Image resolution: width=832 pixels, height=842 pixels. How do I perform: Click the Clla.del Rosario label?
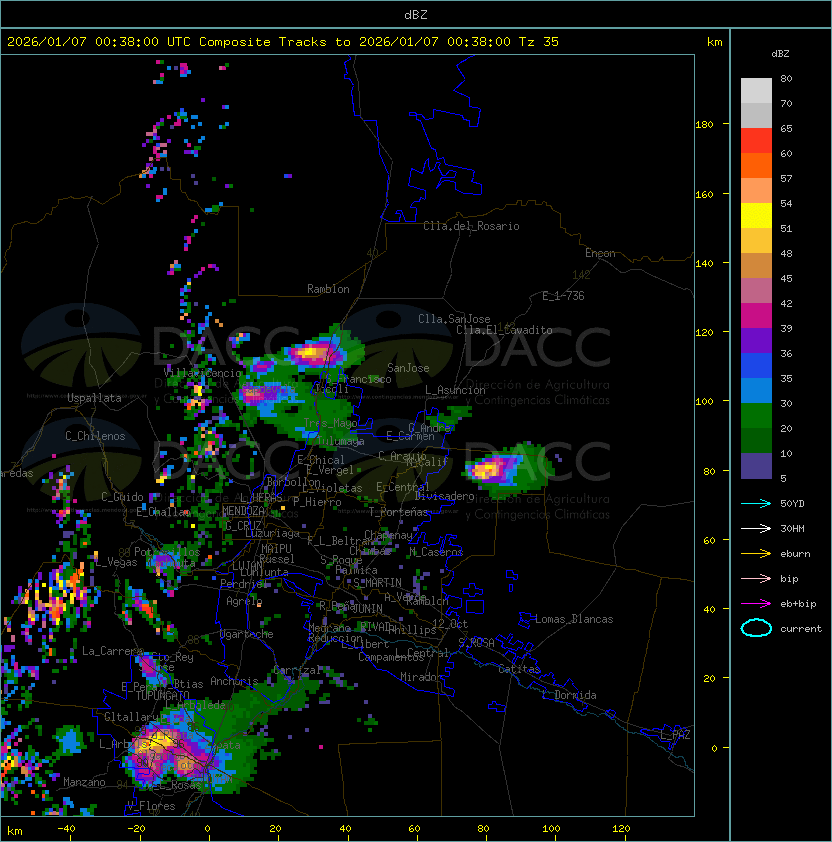[471, 226]
